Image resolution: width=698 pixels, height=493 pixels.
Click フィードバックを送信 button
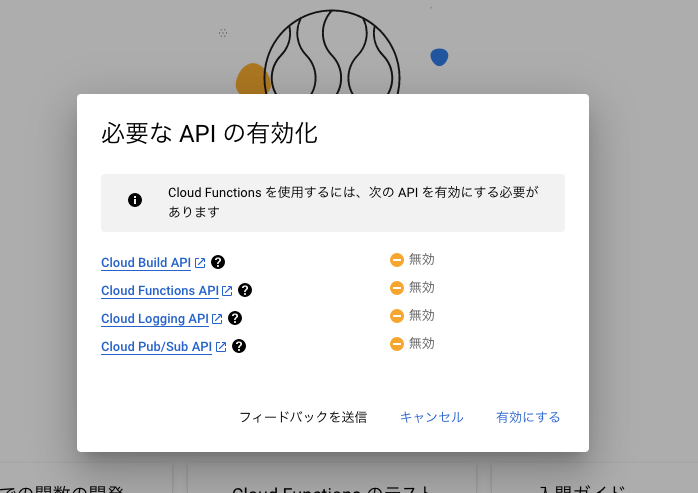coord(303,417)
